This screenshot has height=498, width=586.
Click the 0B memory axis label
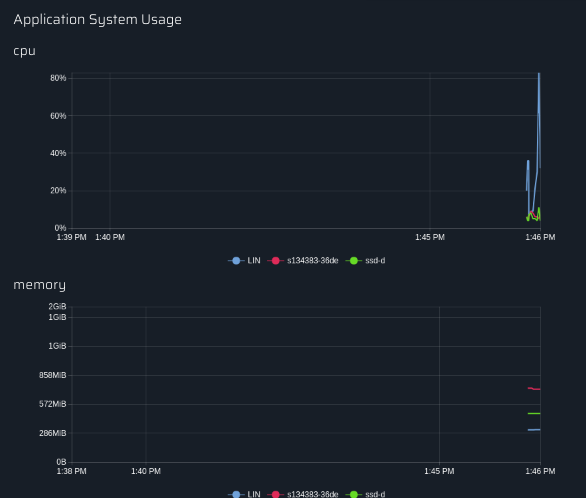[x=61, y=462]
